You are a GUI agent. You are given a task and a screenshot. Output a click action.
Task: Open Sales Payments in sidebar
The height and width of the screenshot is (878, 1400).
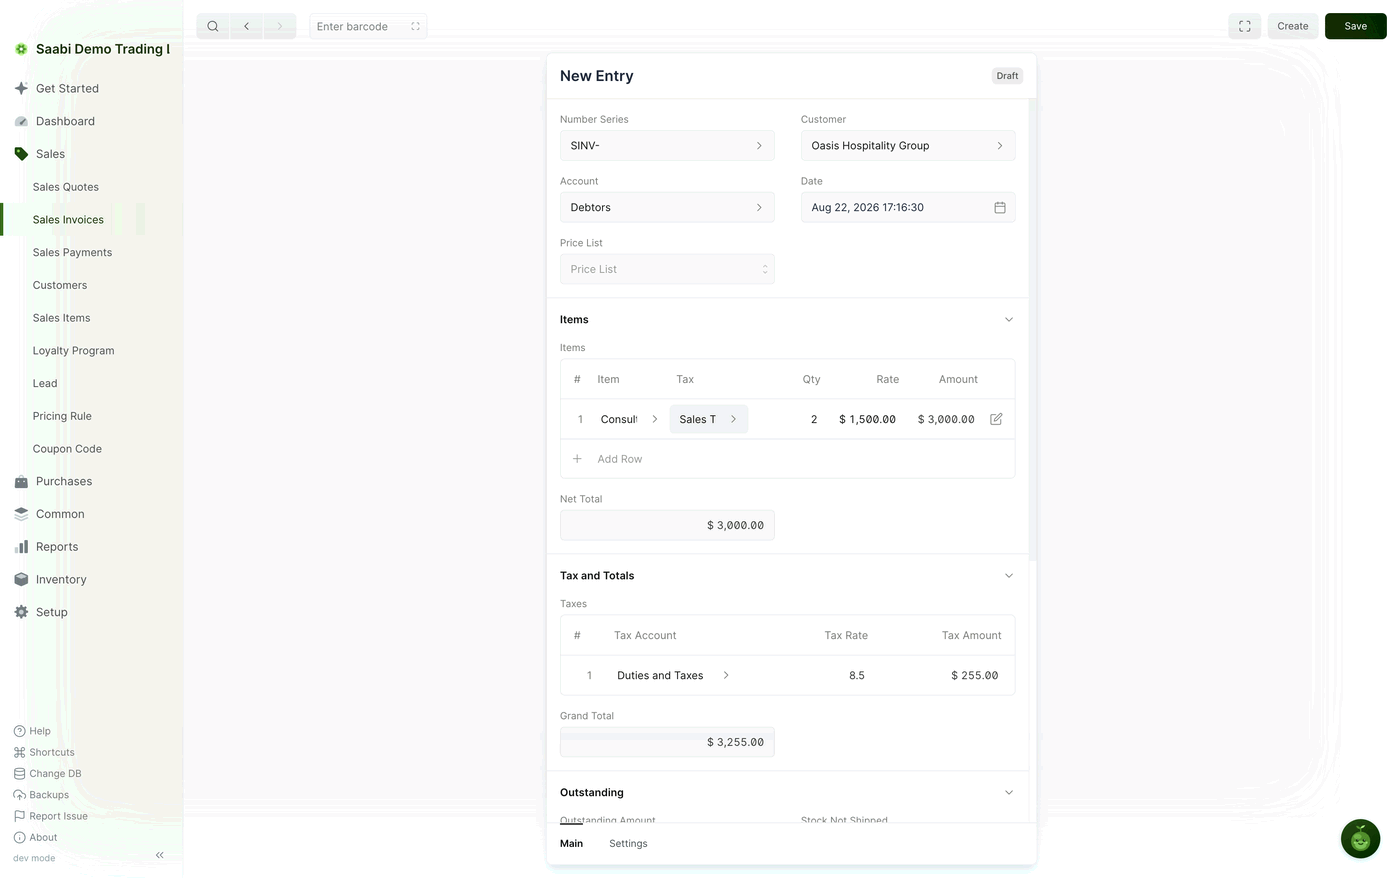point(72,252)
